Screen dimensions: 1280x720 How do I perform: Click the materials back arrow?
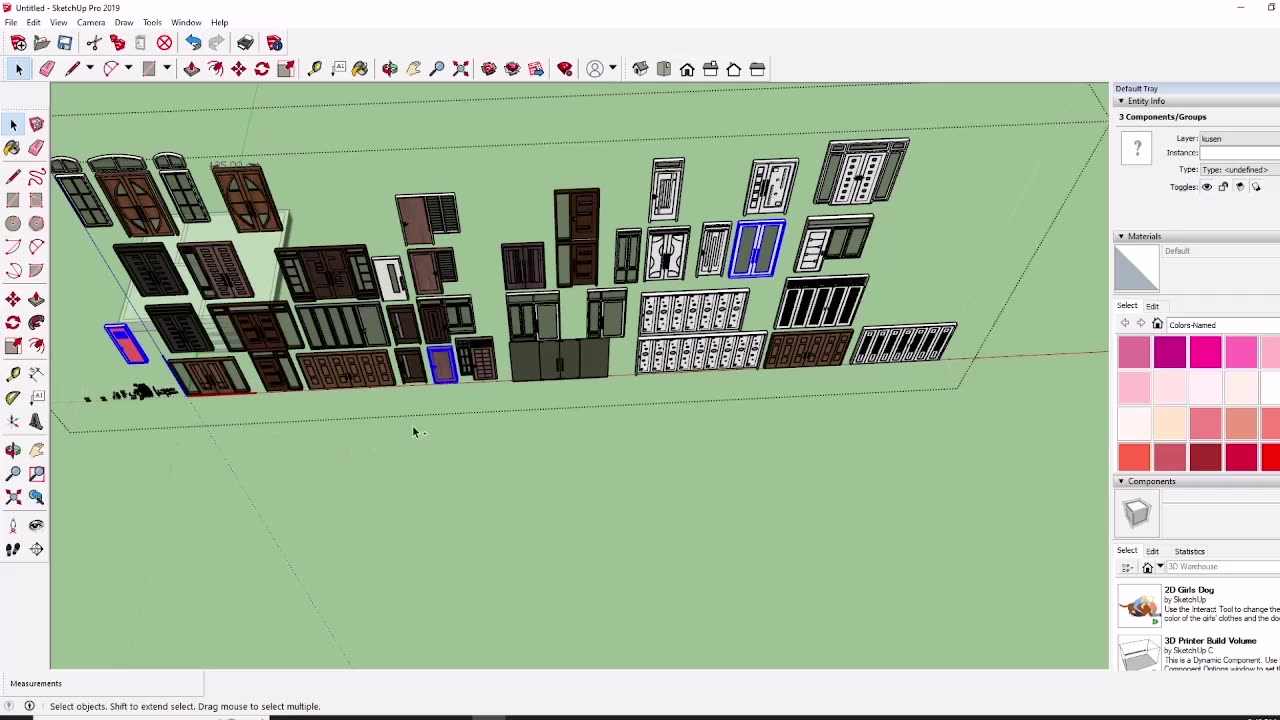(1125, 324)
